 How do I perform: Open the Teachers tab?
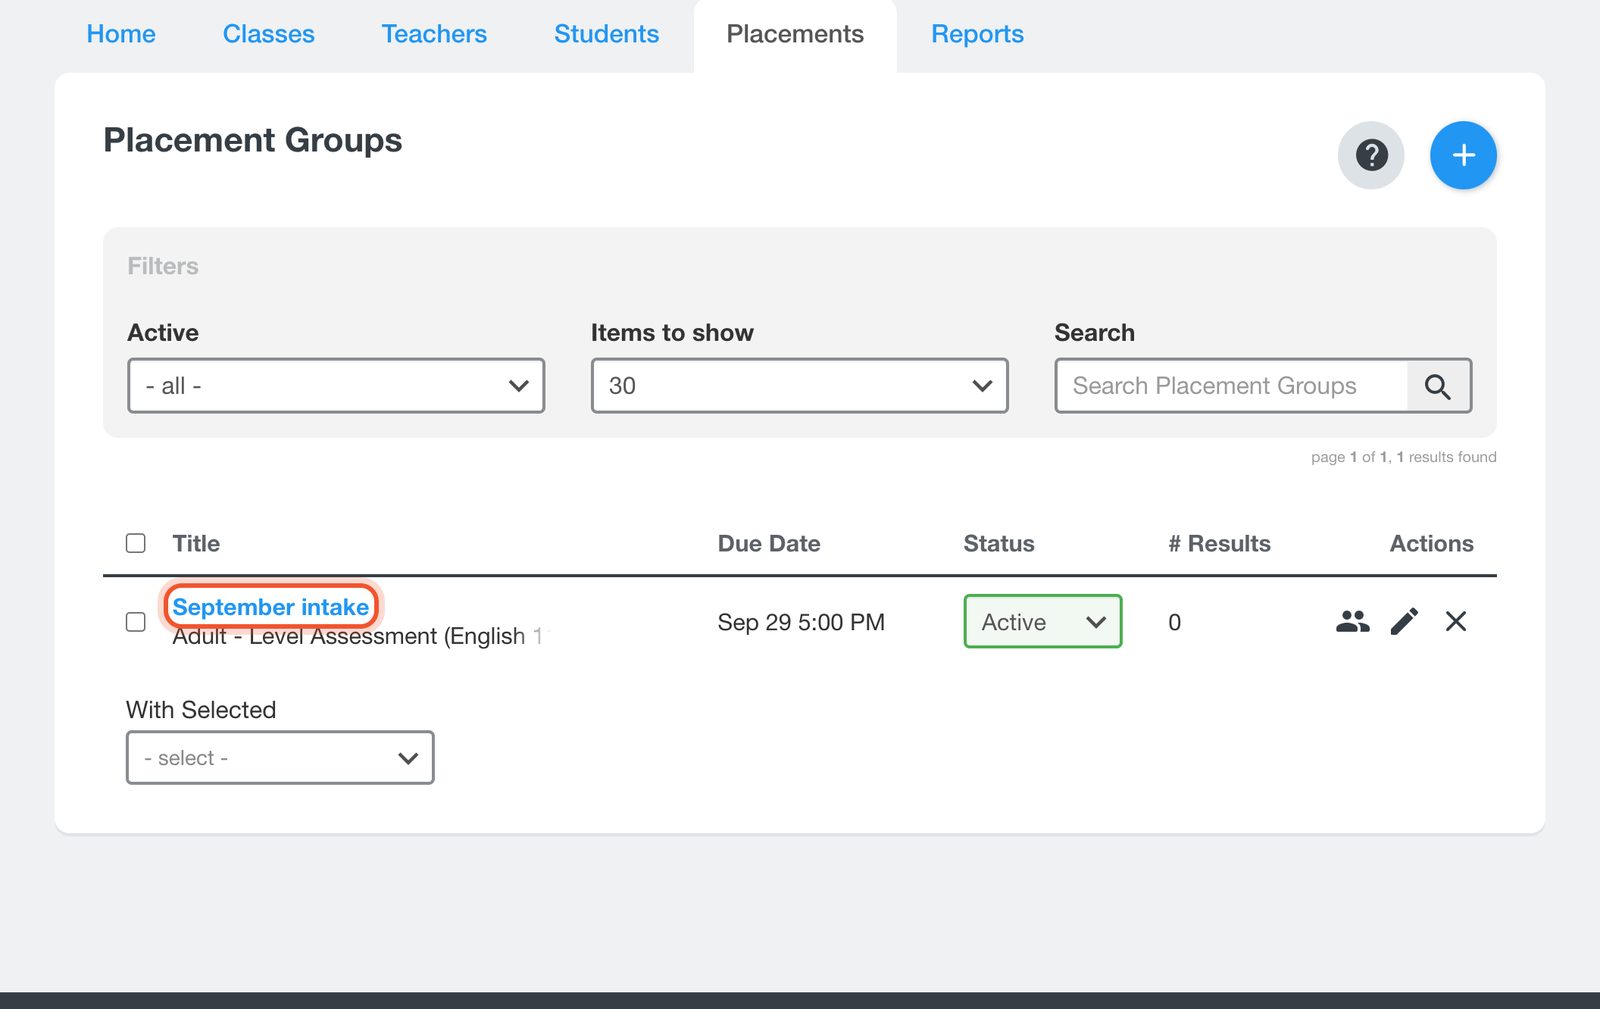(x=434, y=34)
